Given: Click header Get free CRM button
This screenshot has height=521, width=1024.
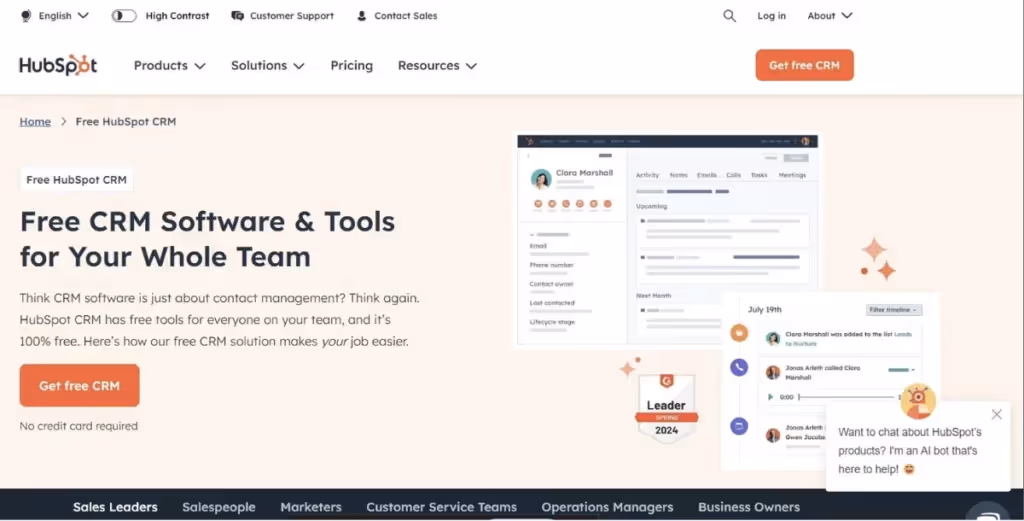Looking at the screenshot, I should tap(805, 65).
